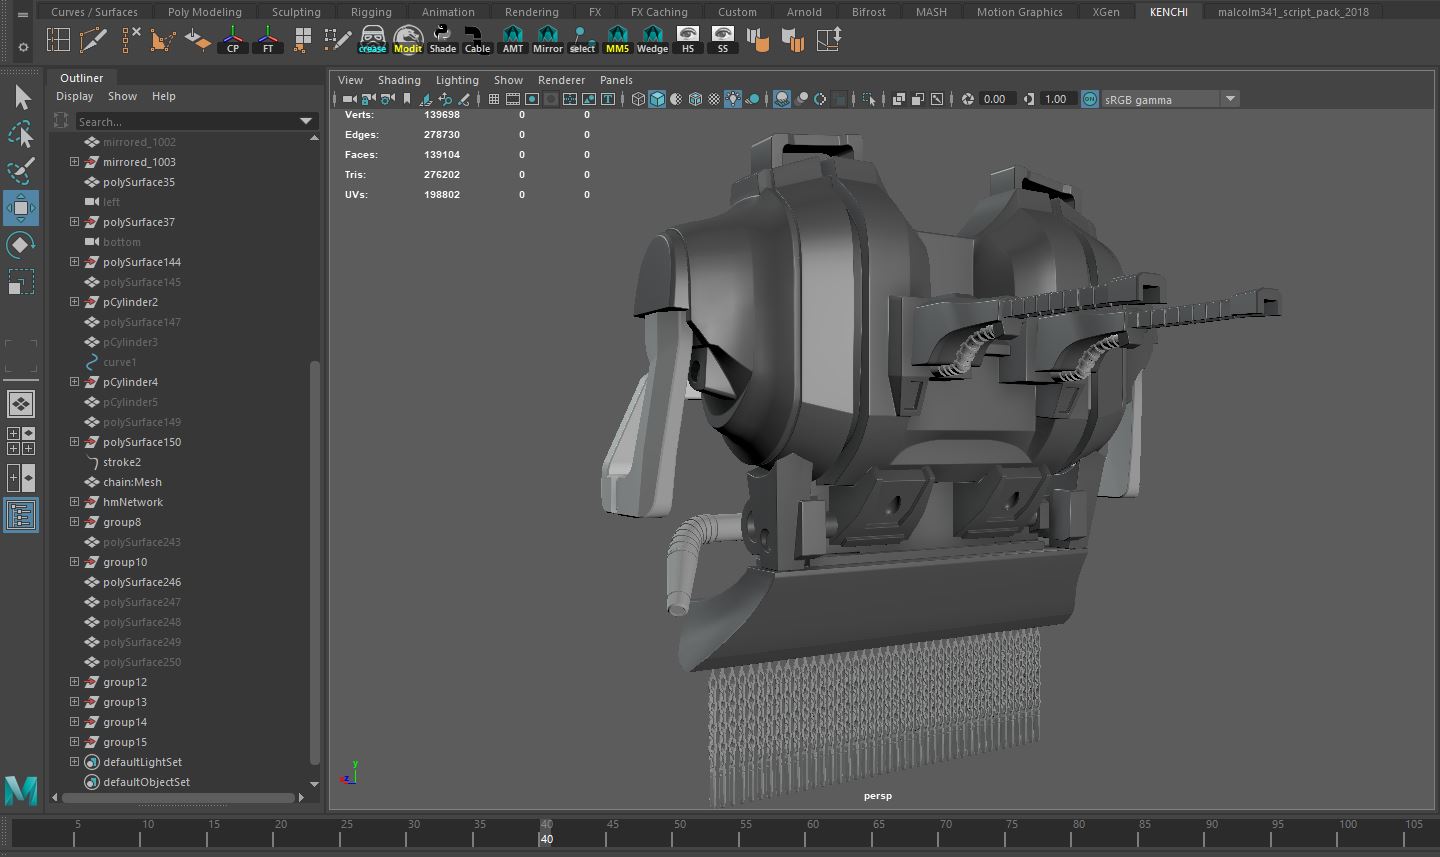The width and height of the screenshot is (1440, 857).
Task: Toggle wireframe-on-shaded display in the viewport
Action: tap(695, 99)
